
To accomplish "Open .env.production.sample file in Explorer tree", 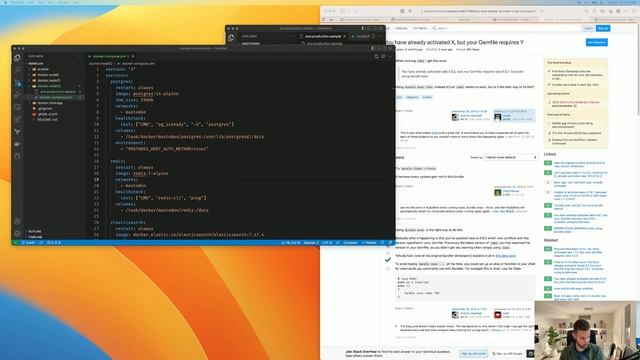I will 57,92.
